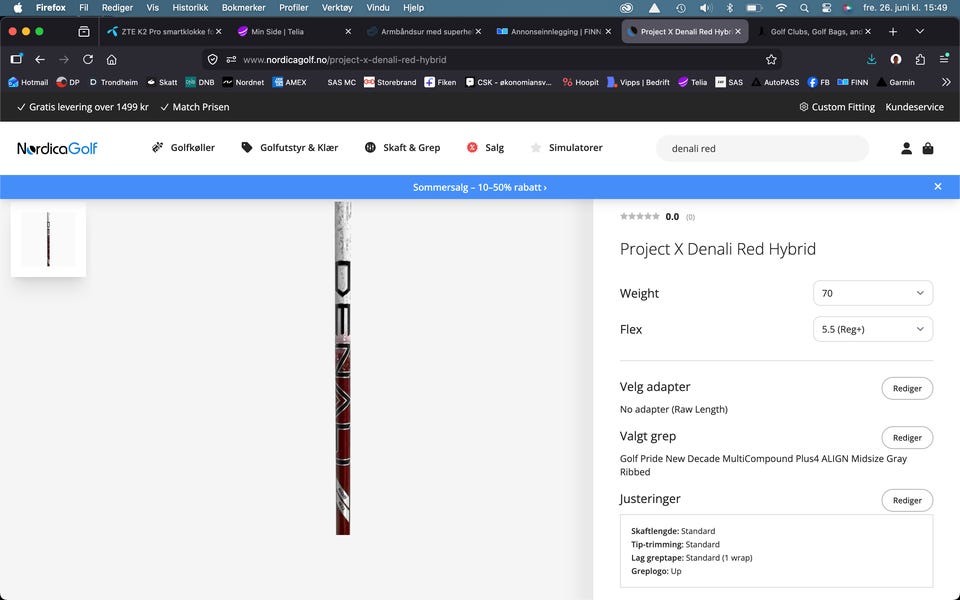
Task: Open the Vipps | Bedrift bookmark
Action: 638,82
